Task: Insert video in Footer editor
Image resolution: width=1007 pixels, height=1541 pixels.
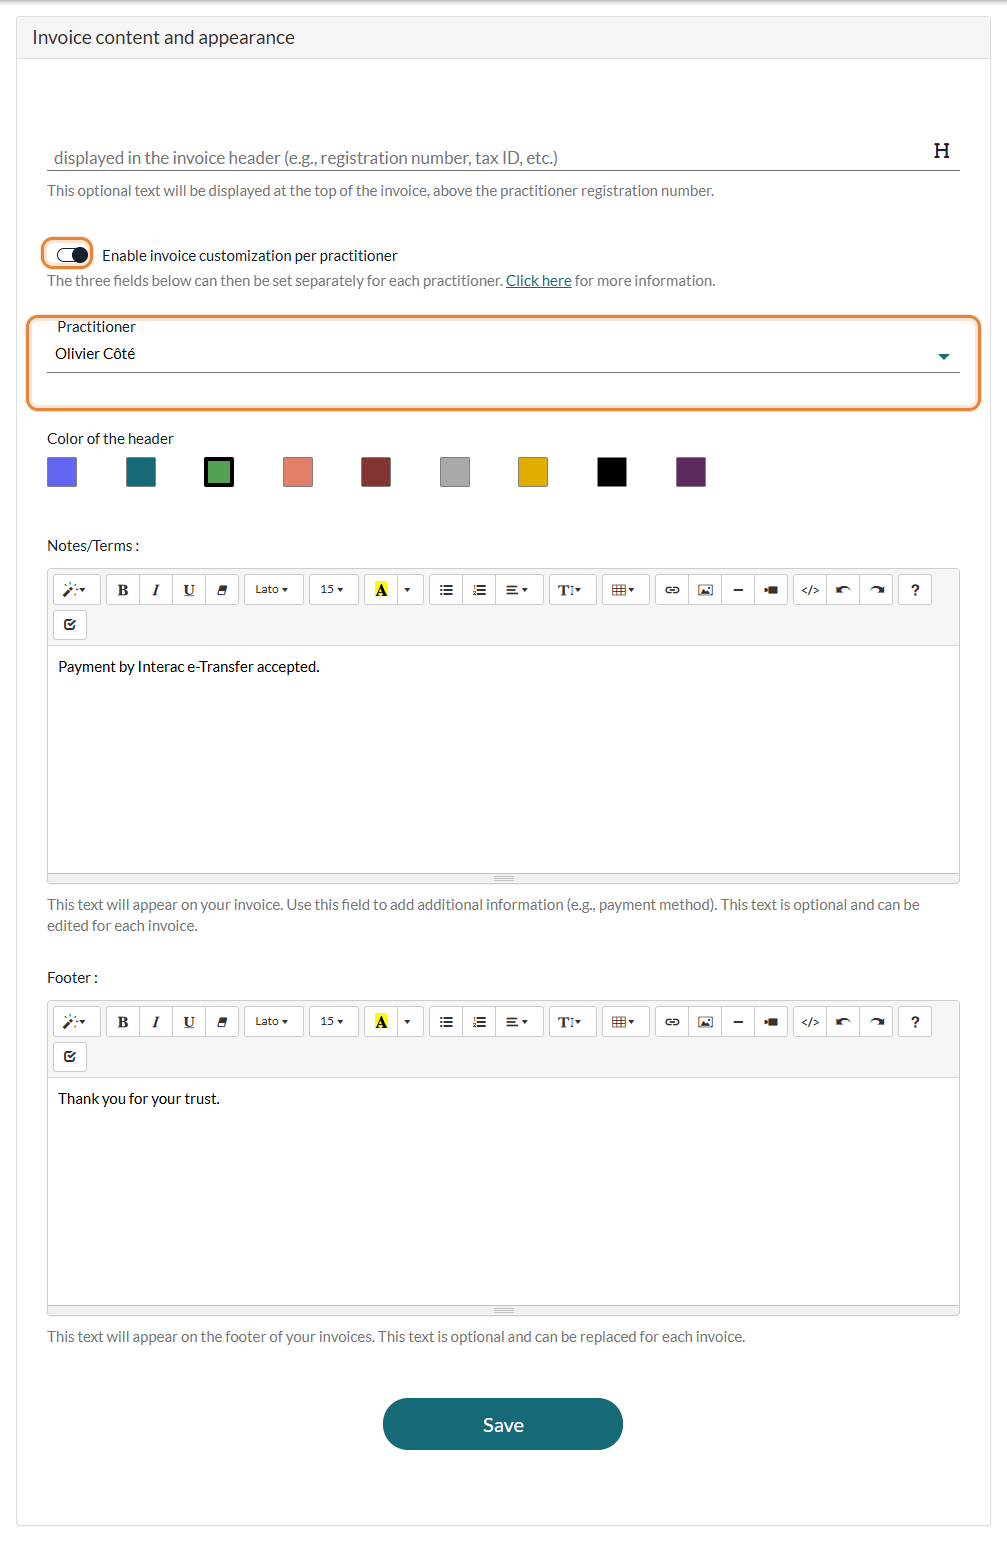Action: [x=771, y=1022]
